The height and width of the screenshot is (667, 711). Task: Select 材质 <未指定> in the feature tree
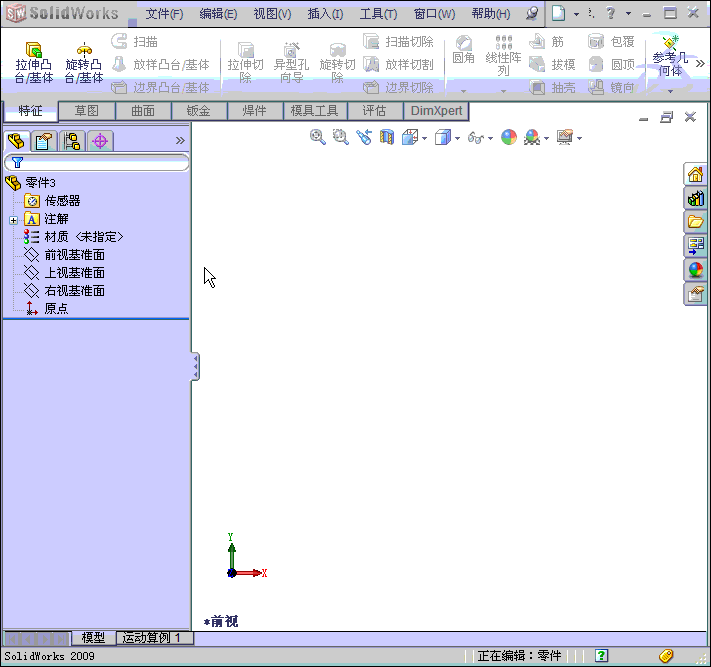[73, 237]
